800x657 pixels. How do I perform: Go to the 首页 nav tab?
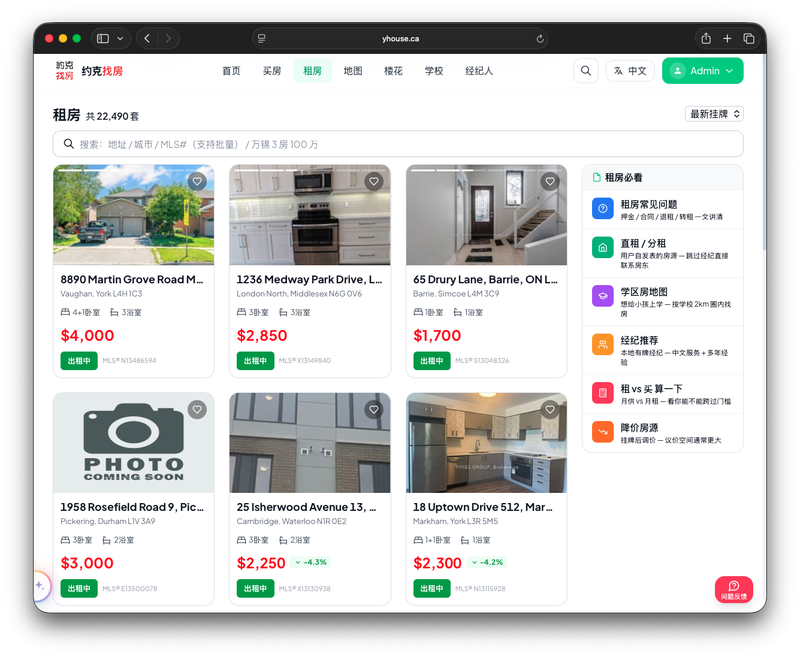(231, 71)
